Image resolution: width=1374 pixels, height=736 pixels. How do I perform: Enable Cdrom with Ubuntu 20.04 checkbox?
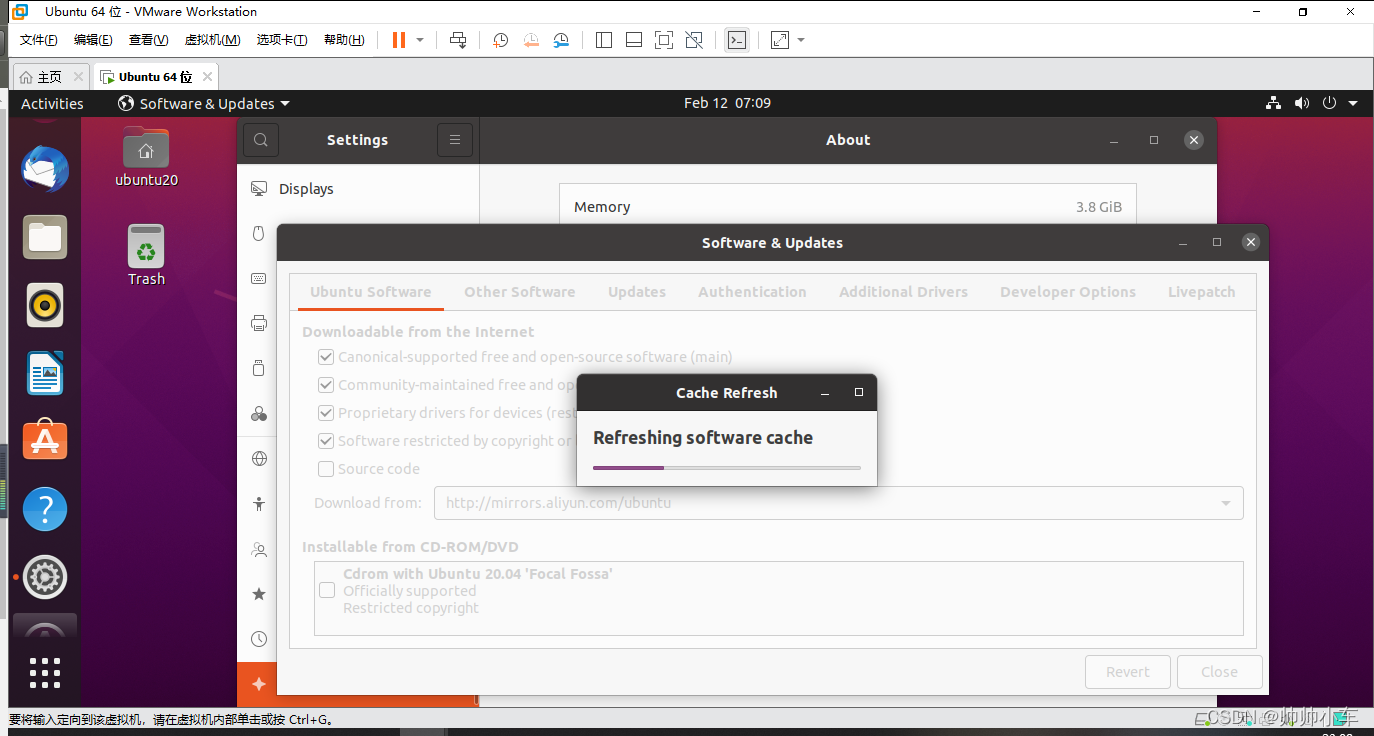coord(327,591)
